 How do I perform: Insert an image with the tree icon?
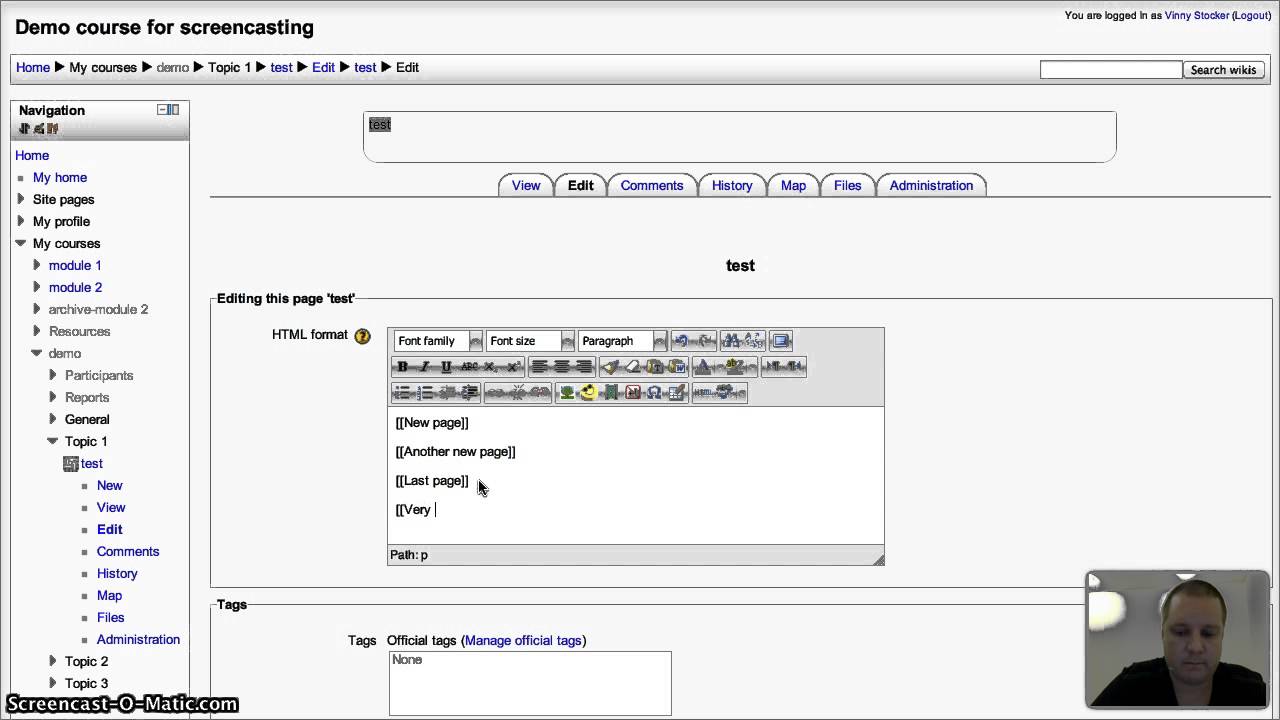[x=567, y=392]
